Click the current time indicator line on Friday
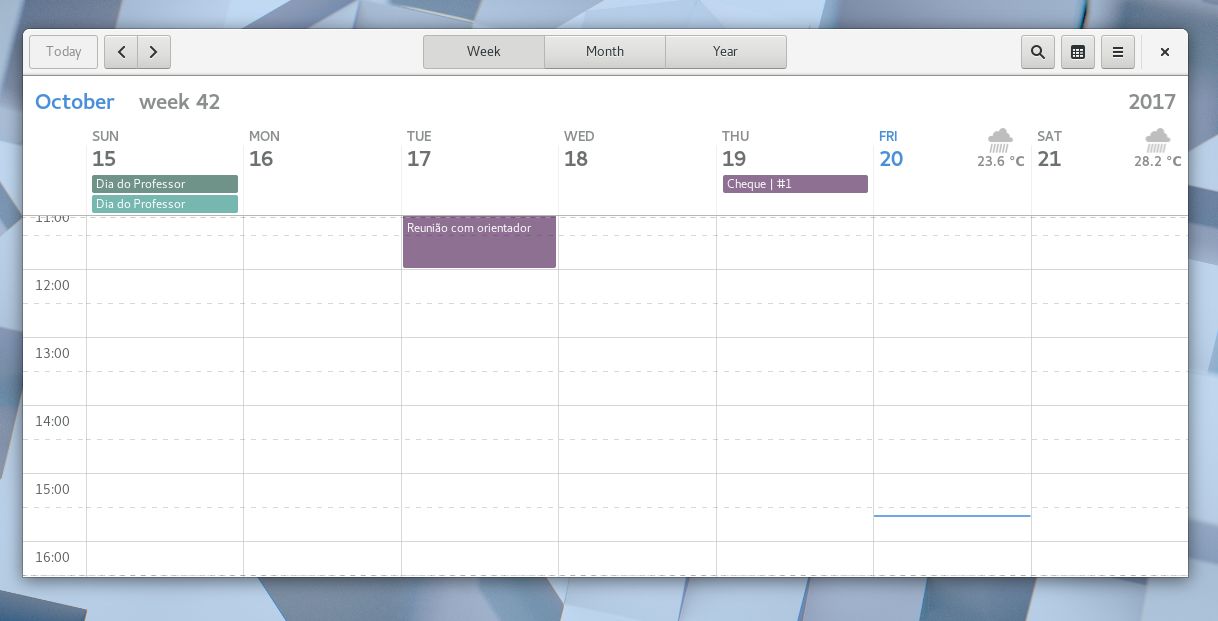The width and height of the screenshot is (1218, 621). (952, 516)
